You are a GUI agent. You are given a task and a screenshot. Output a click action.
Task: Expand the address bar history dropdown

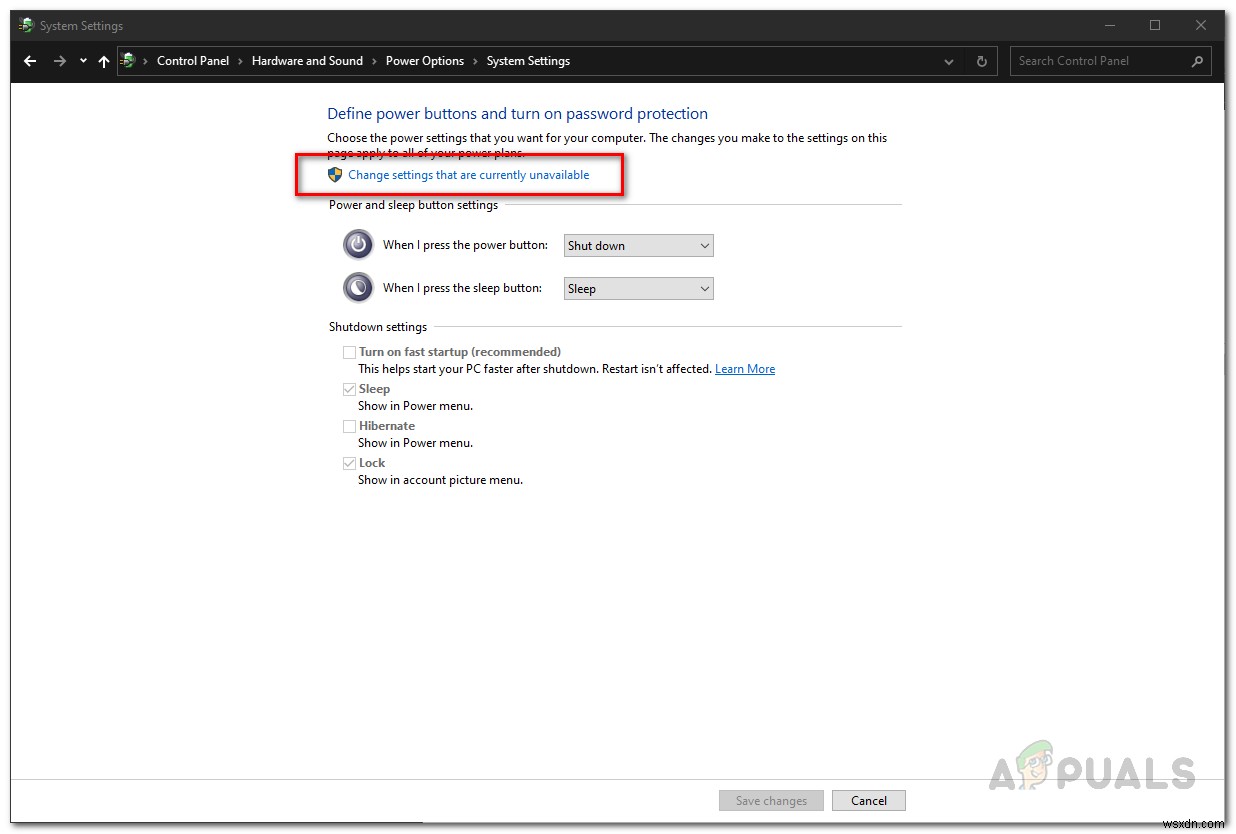pyautogui.click(x=948, y=61)
